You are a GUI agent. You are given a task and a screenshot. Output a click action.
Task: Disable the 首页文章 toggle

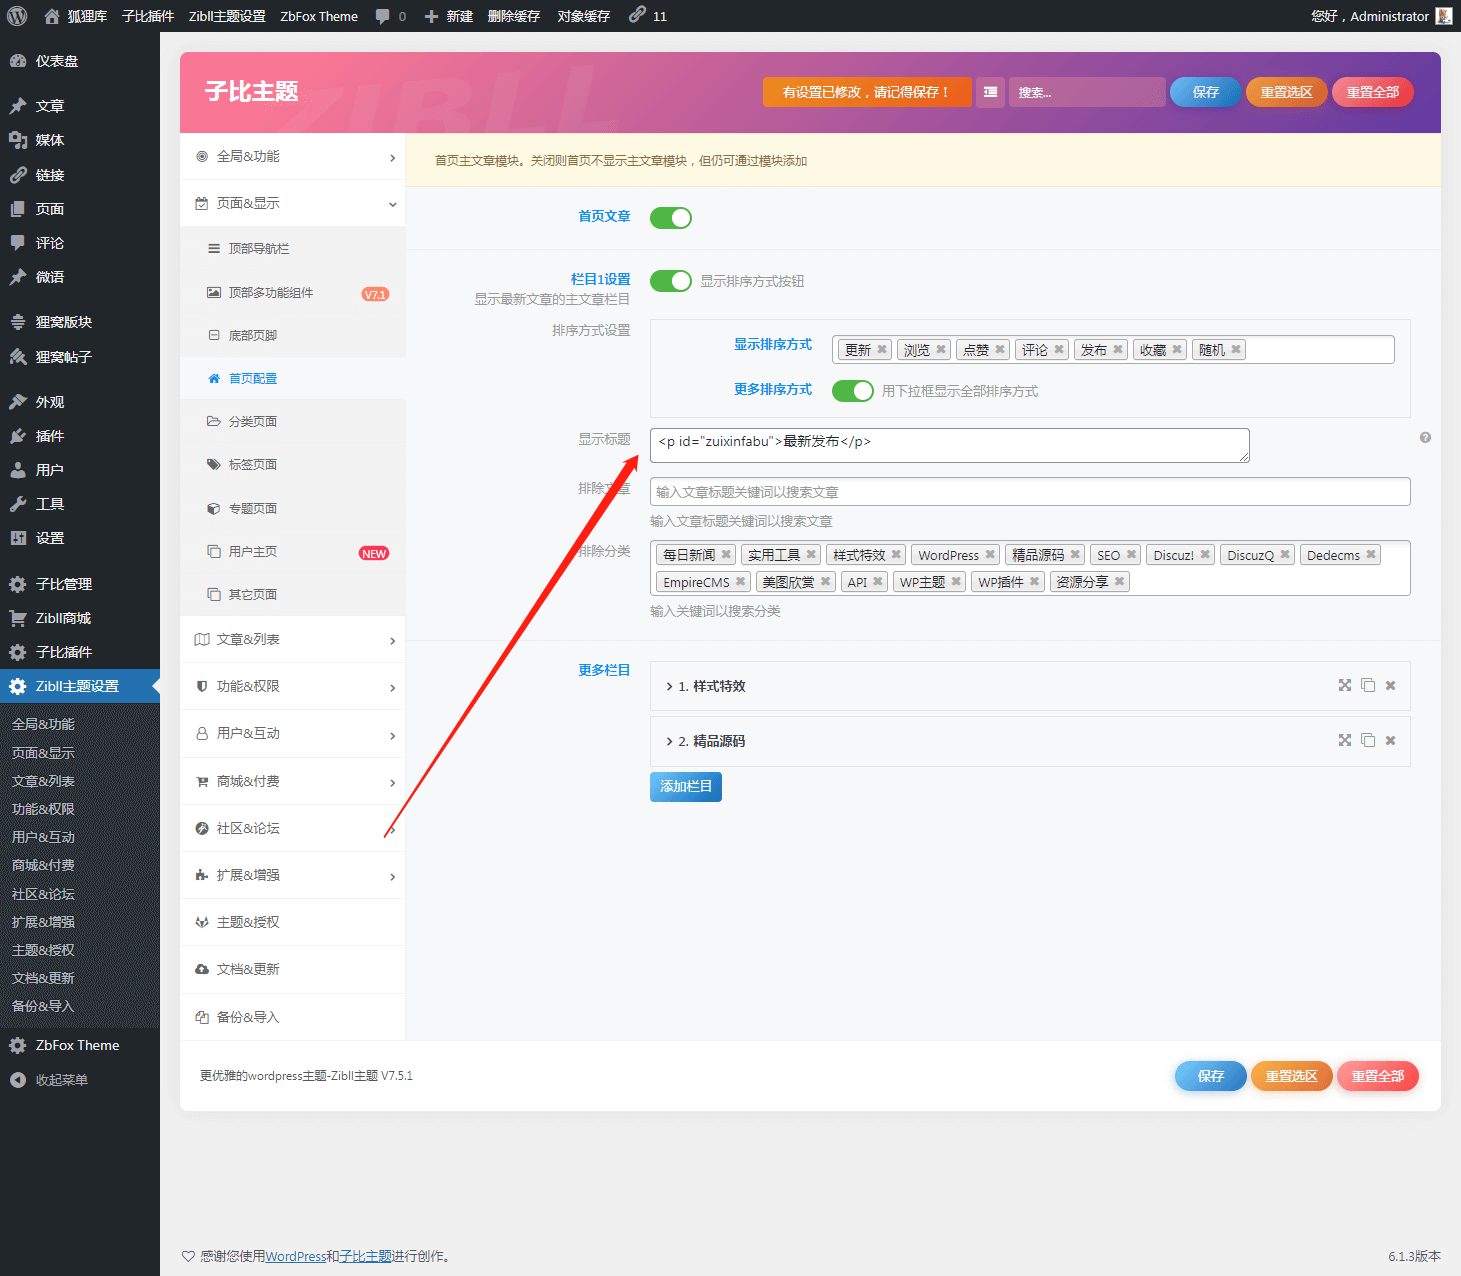coord(671,218)
